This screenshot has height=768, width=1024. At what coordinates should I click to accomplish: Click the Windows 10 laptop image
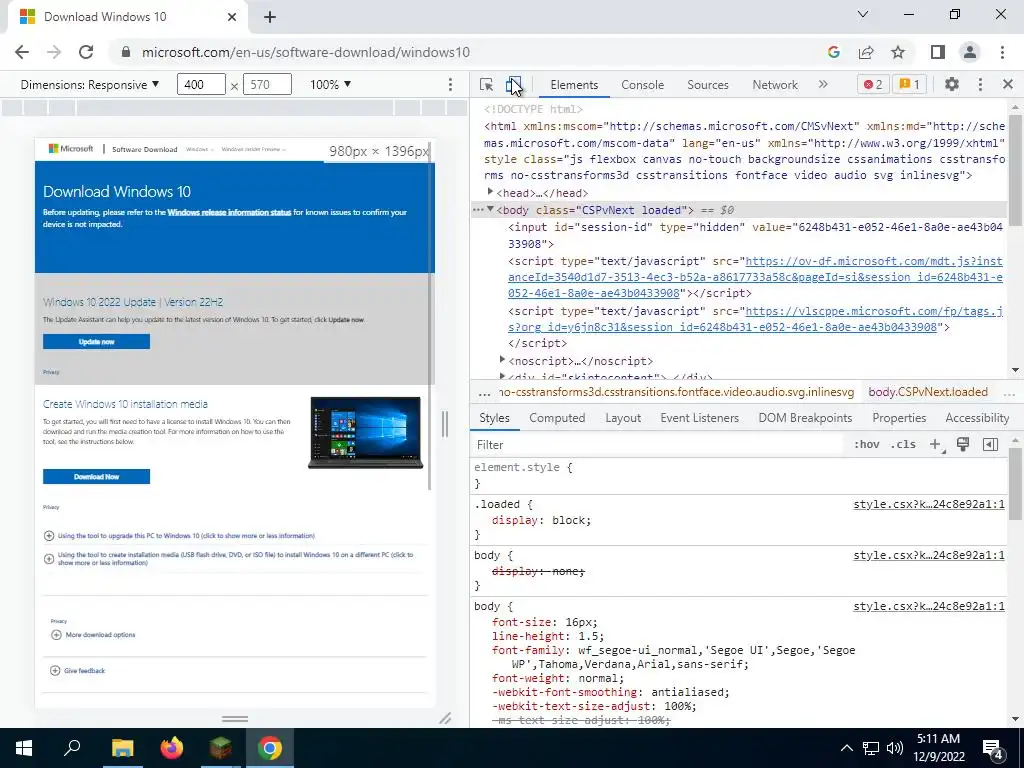click(x=366, y=432)
